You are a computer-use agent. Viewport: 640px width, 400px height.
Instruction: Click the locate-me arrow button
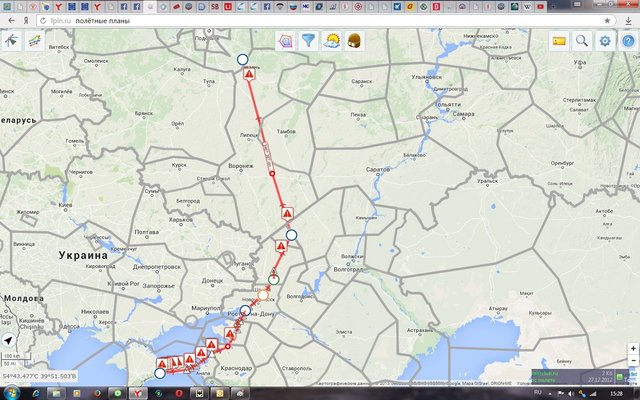click(9, 340)
